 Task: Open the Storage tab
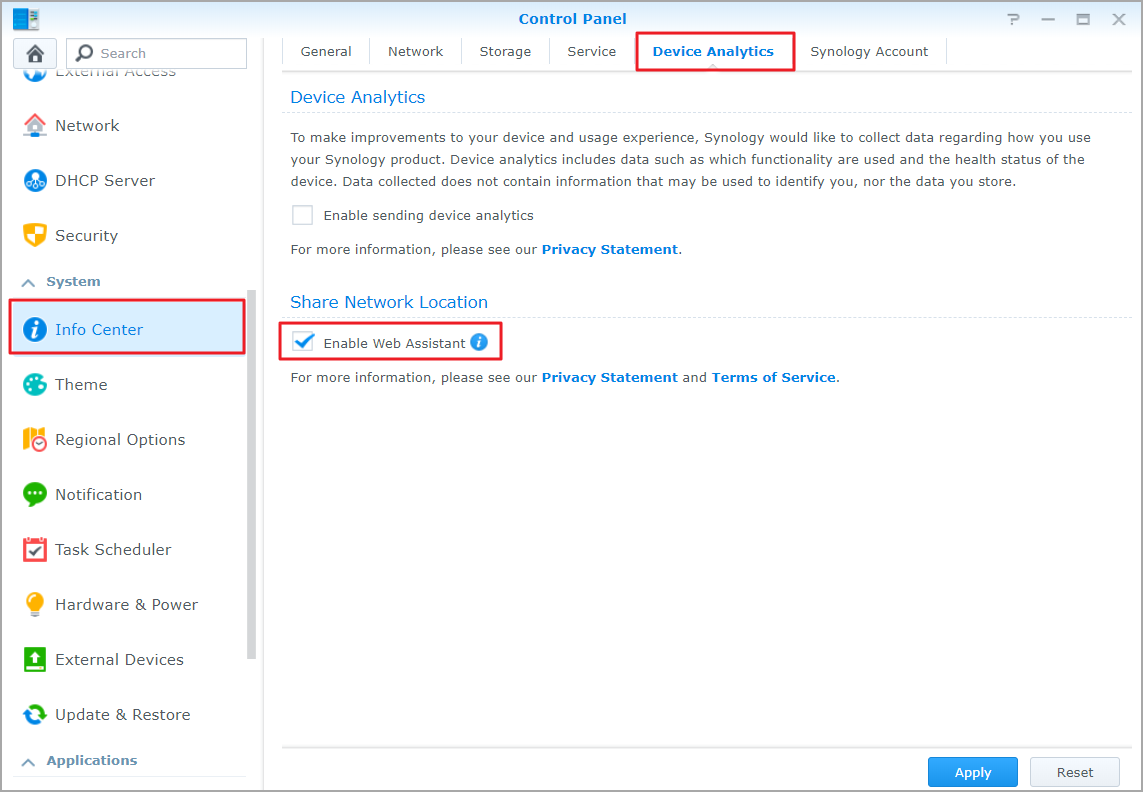tap(505, 52)
